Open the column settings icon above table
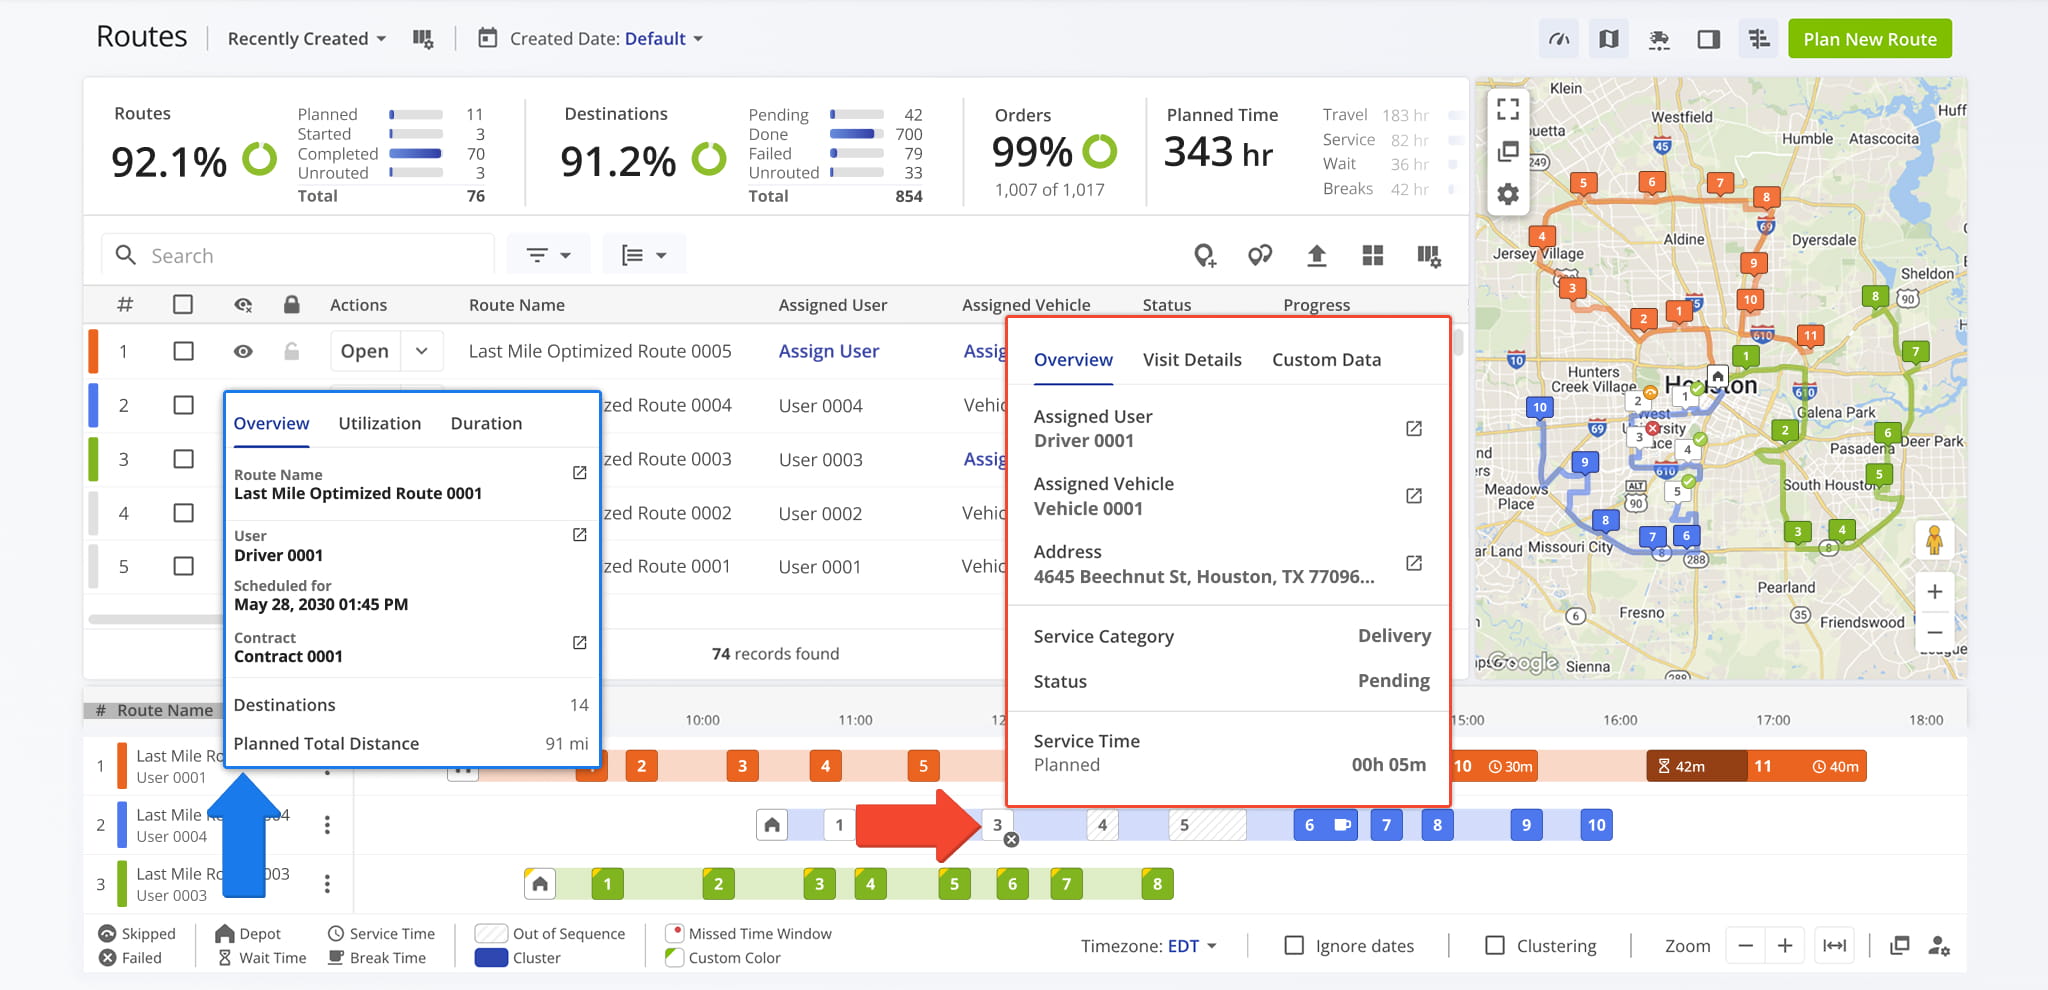The width and height of the screenshot is (2048, 990). (x=1429, y=256)
